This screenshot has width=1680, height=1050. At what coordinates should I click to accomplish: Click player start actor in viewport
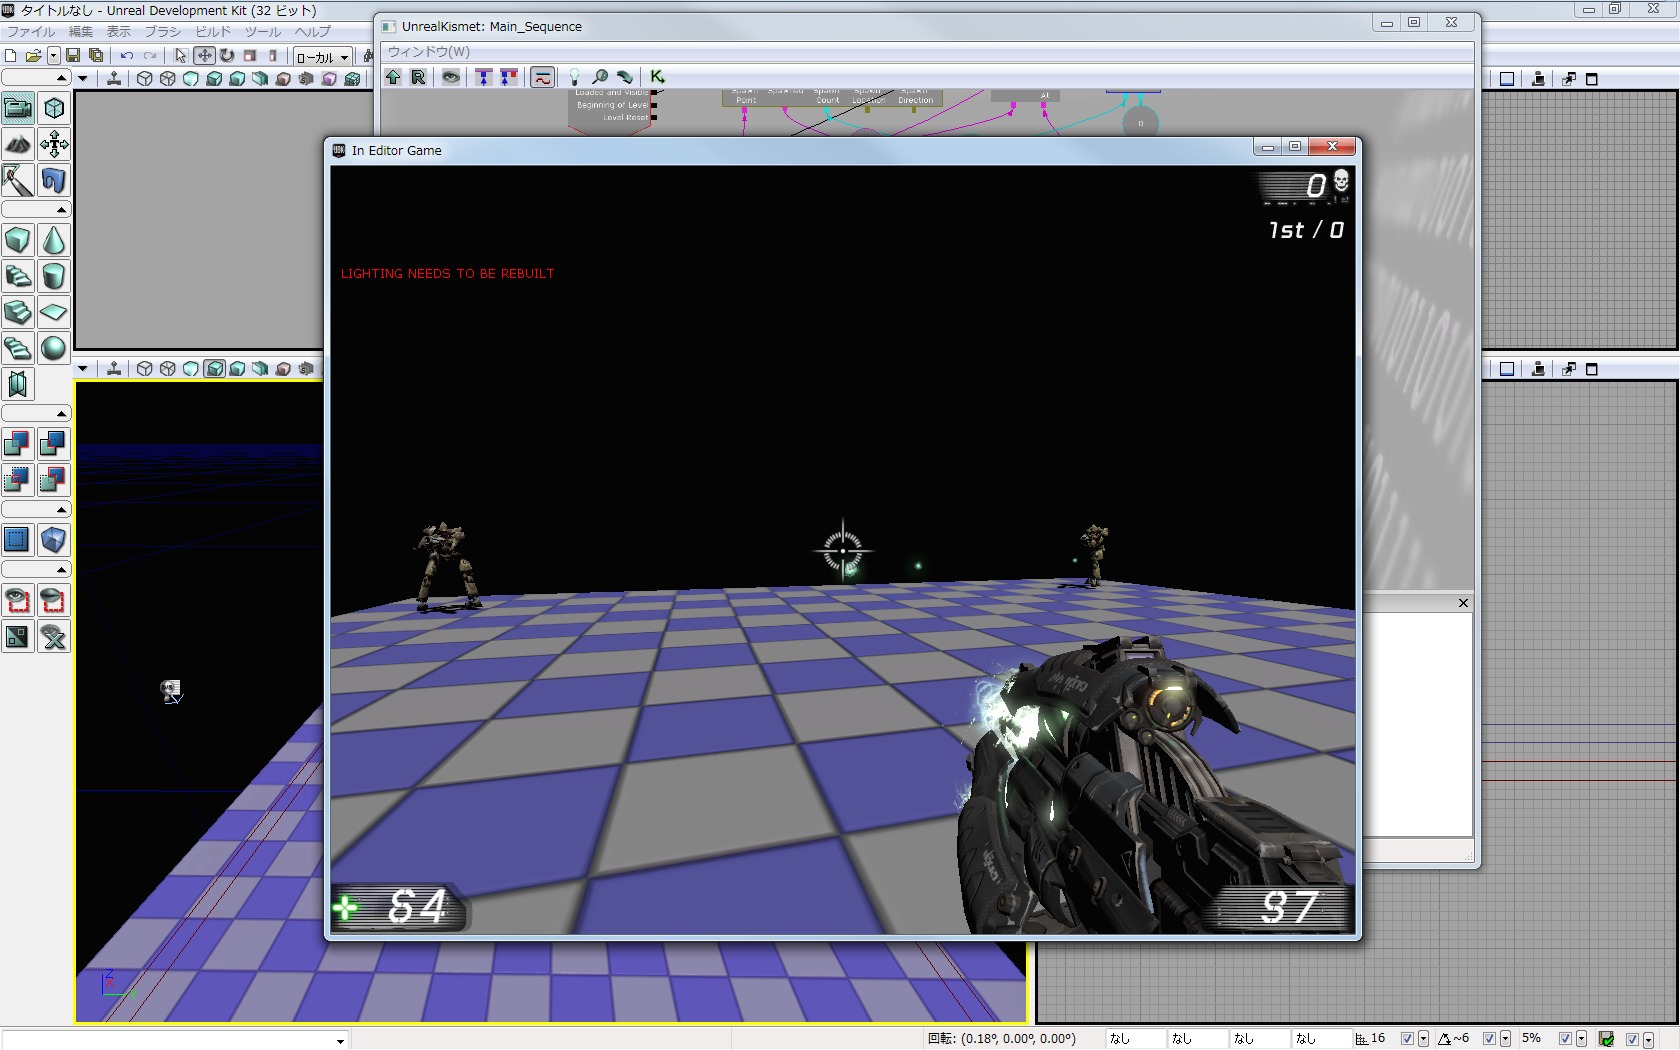[x=171, y=691]
